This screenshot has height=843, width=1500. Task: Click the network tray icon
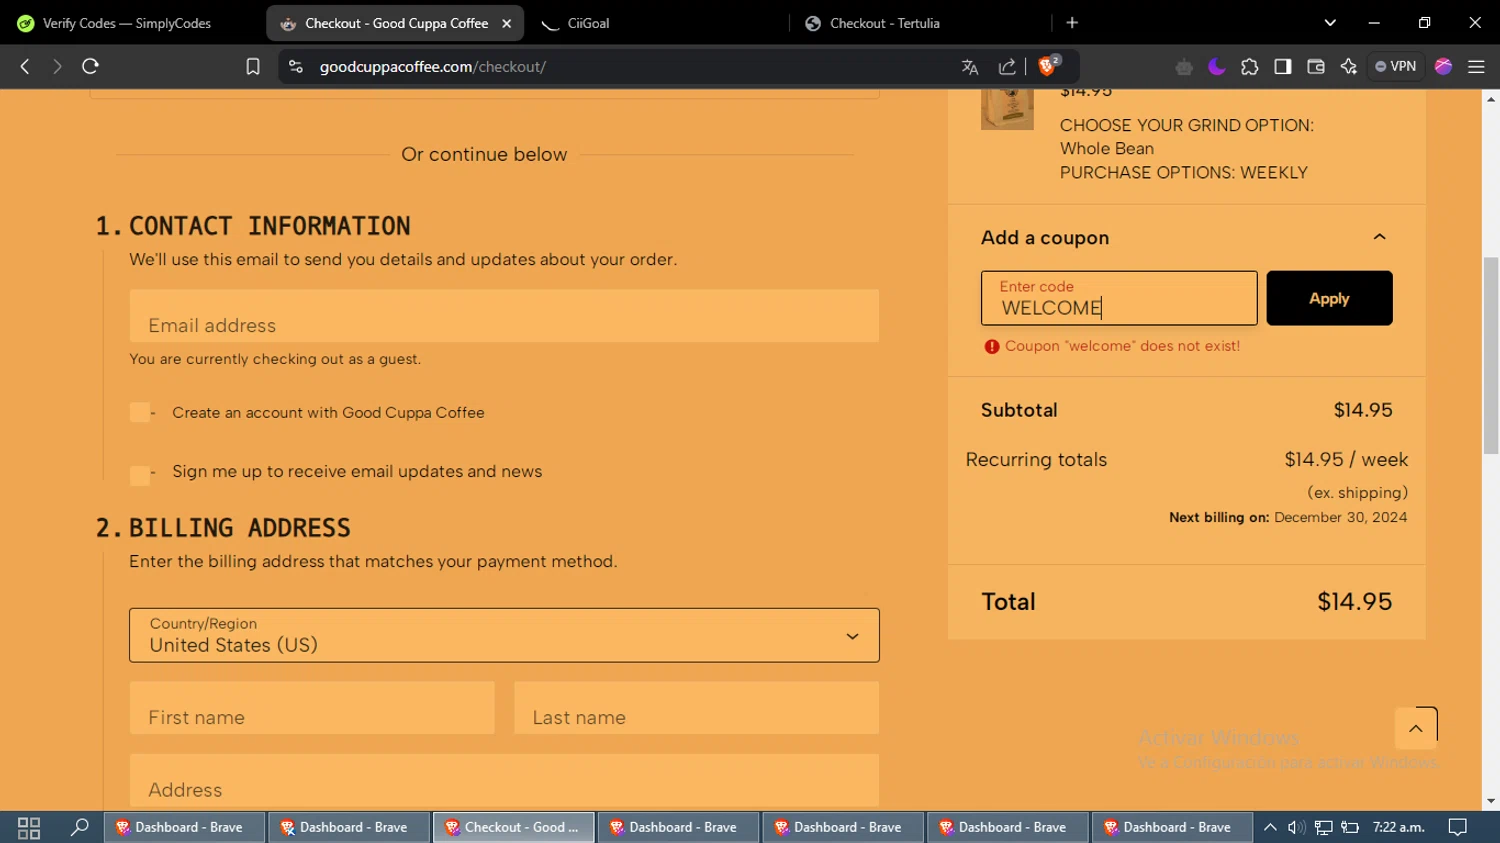point(1323,828)
